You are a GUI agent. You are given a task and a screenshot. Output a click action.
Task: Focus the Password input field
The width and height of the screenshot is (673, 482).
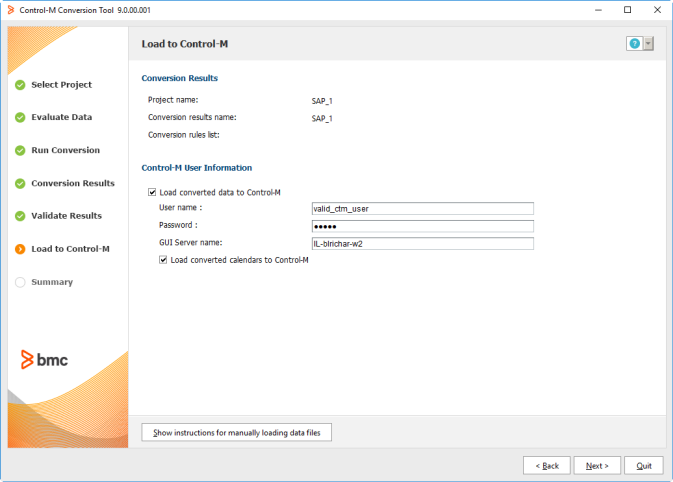[x=423, y=226]
